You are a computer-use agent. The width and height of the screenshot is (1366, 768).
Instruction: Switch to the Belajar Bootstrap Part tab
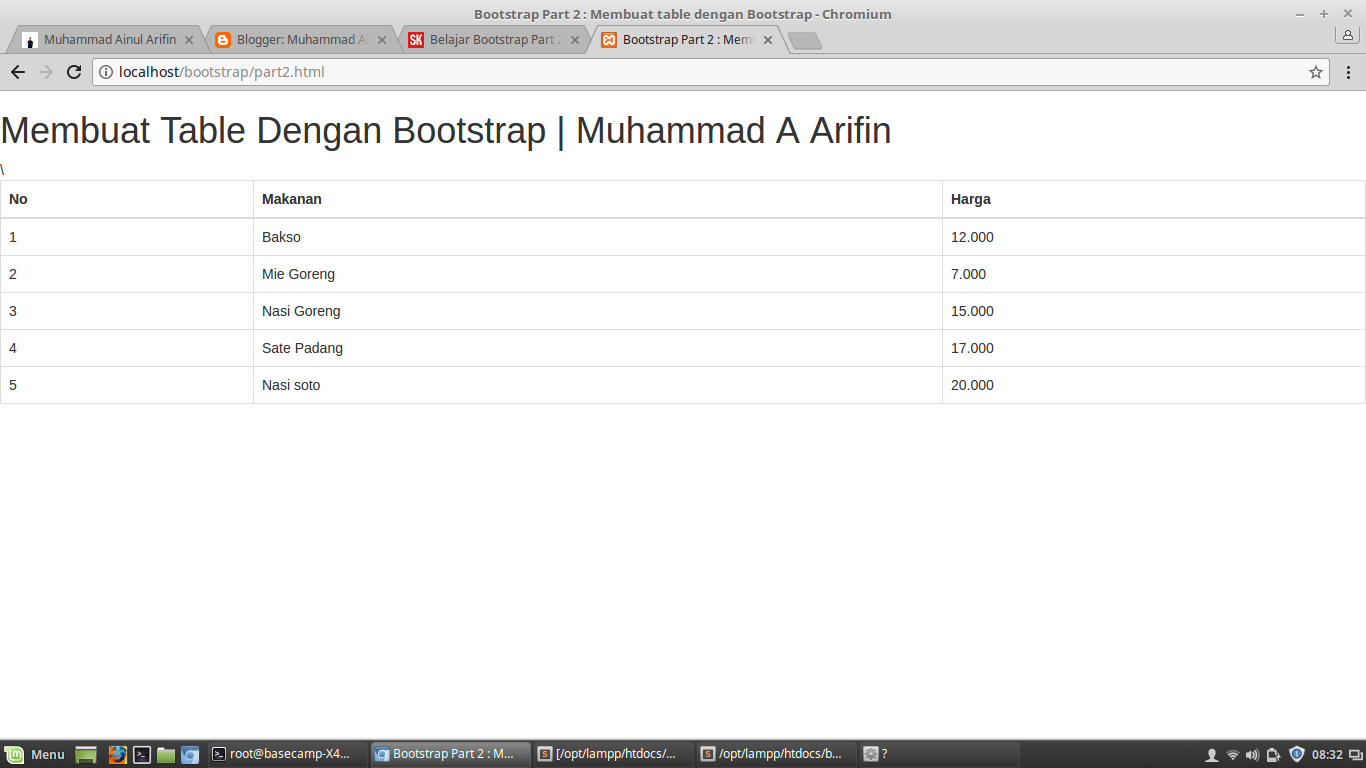coord(490,40)
